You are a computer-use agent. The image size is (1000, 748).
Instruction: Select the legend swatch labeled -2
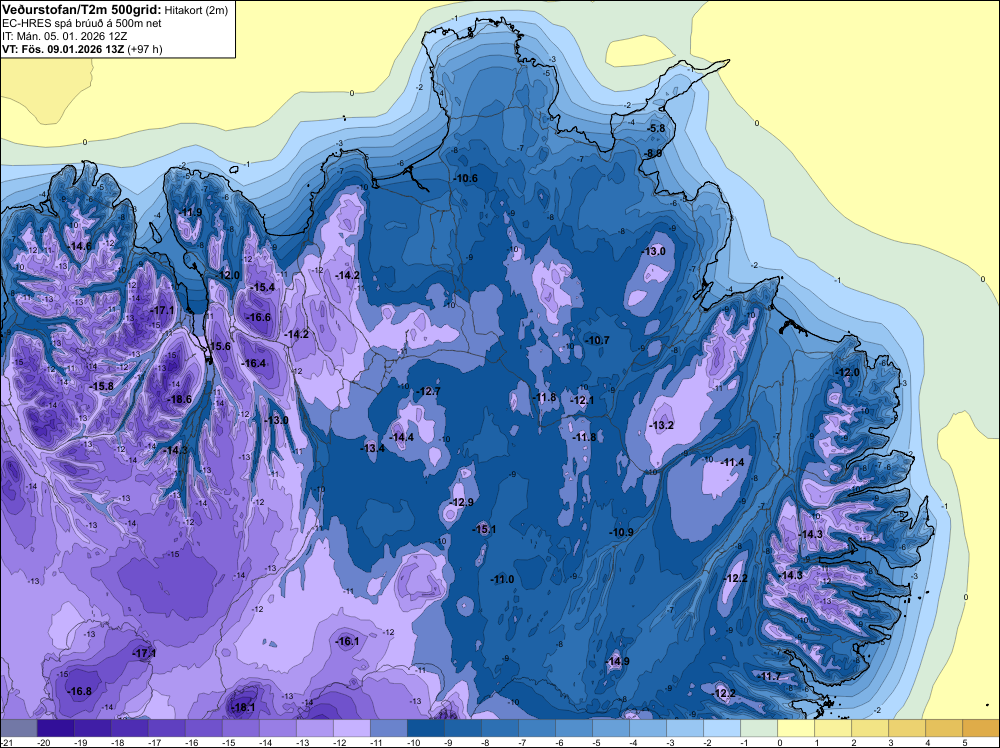[x=721, y=728]
